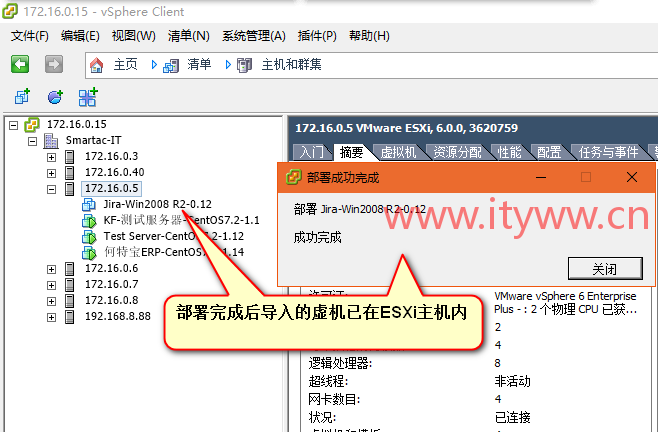Screen dimensions: 658x432
Task: Switch to the 入门 tab
Action: (x=312, y=152)
